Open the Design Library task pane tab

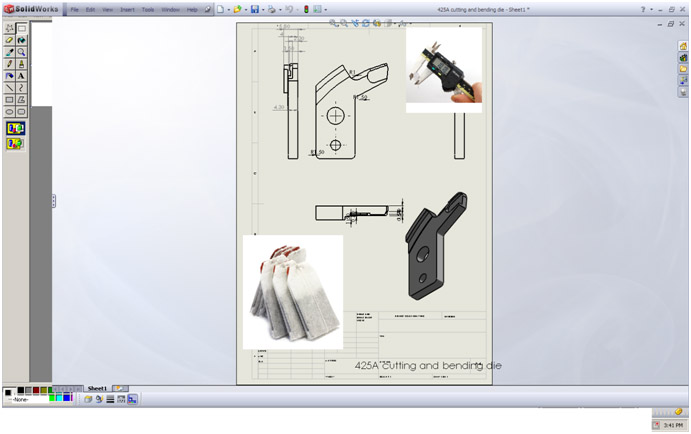tap(683, 57)
